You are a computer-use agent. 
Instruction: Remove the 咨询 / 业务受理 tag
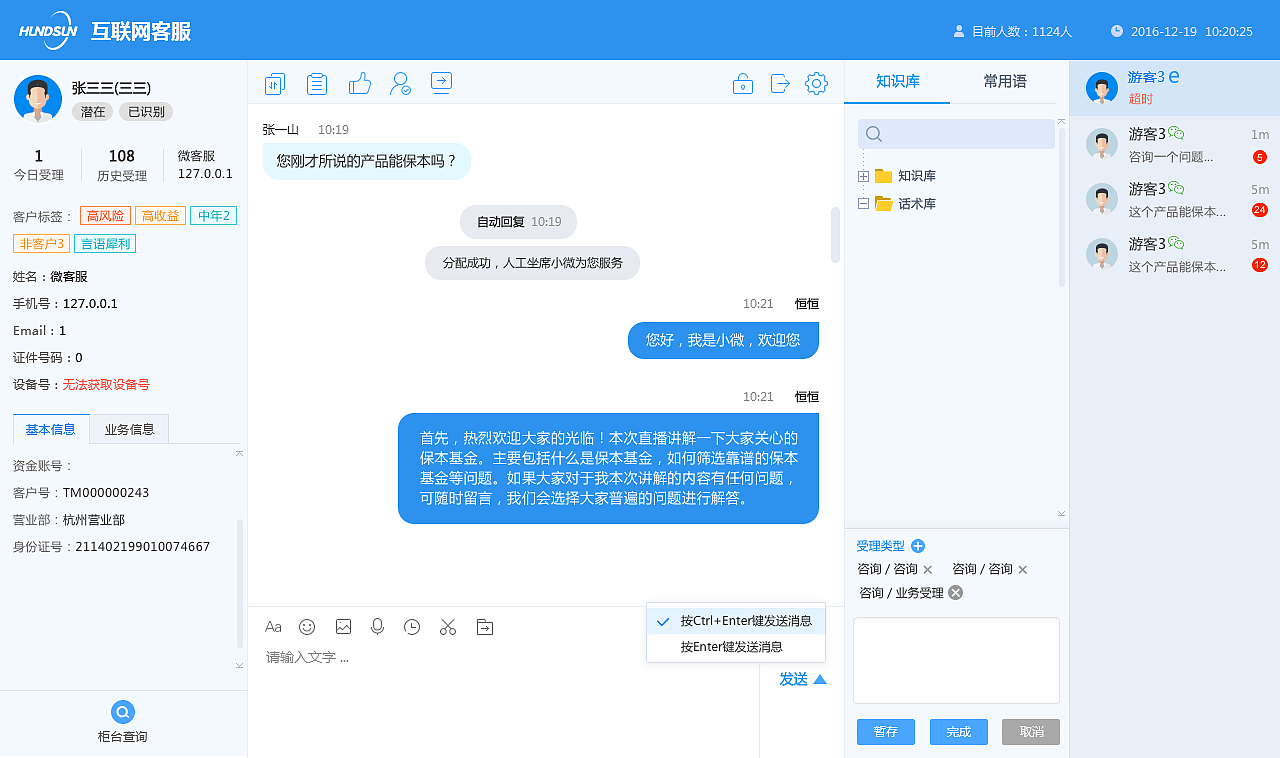pos(955,592)
